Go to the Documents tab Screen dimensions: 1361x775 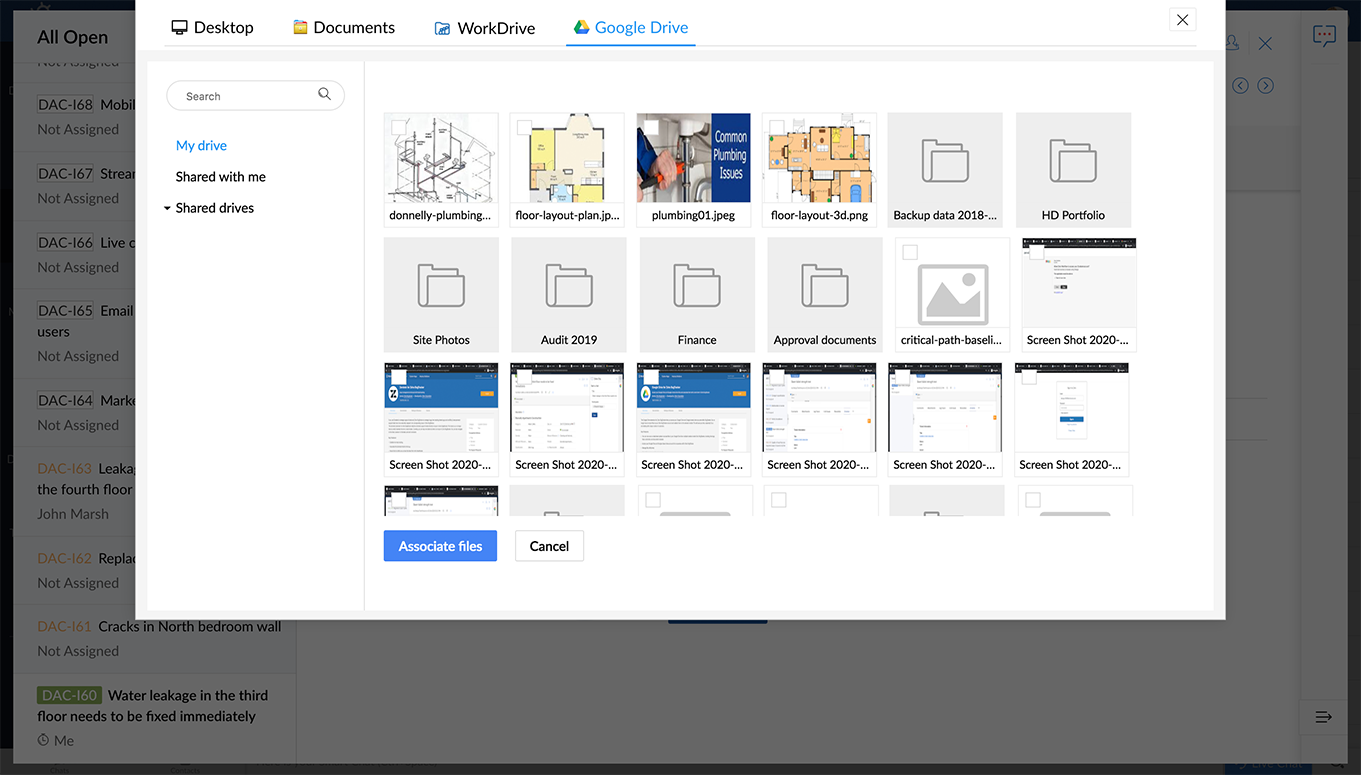coord(343,28)
